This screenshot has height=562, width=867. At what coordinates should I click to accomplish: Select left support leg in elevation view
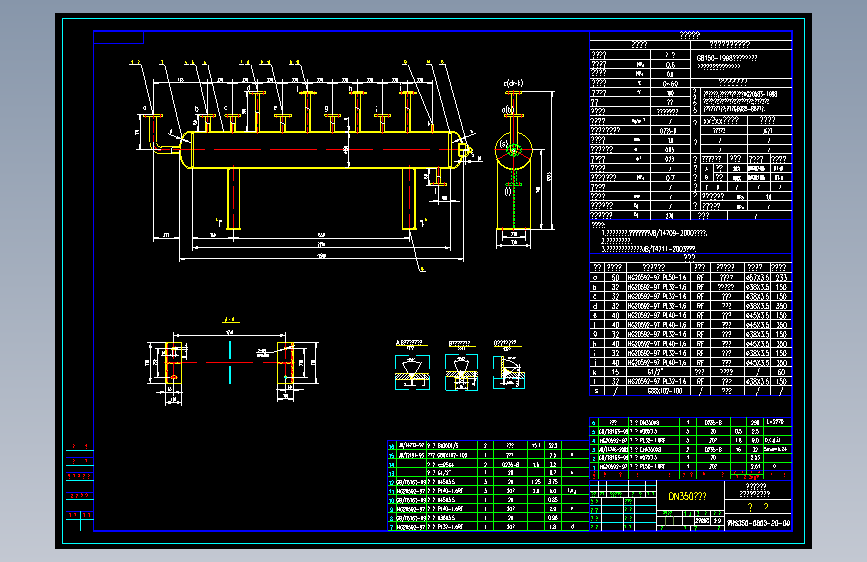(x=233, y=199)
